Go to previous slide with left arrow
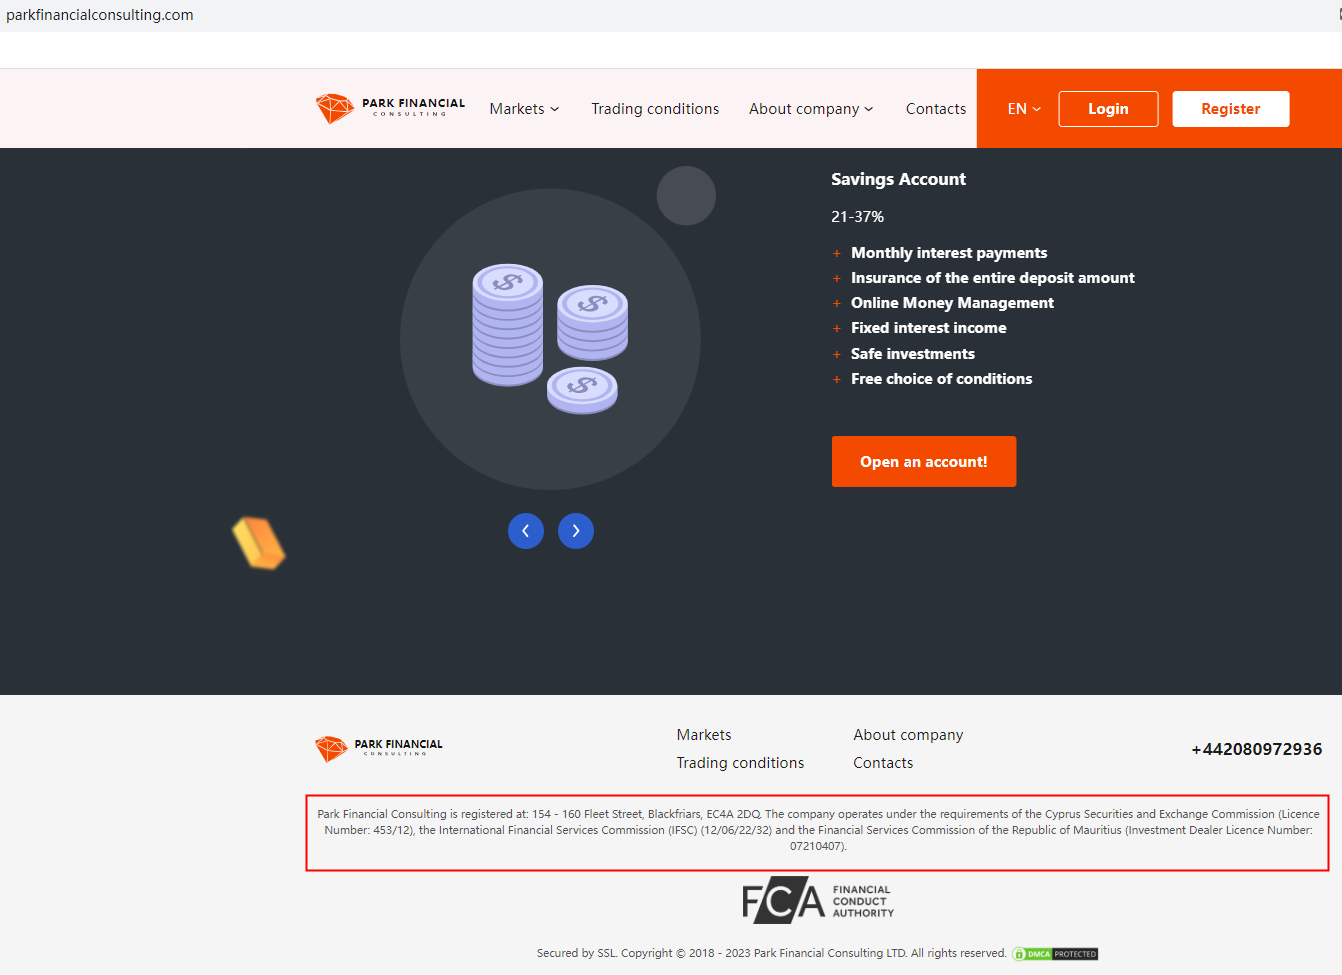This screenshot has height=975, width=1342. pos(526,531)
